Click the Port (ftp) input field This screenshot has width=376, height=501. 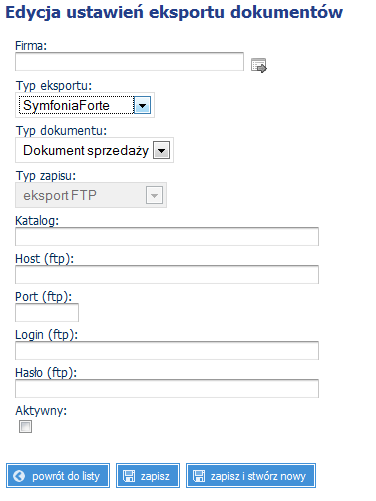tap(47, 313)
